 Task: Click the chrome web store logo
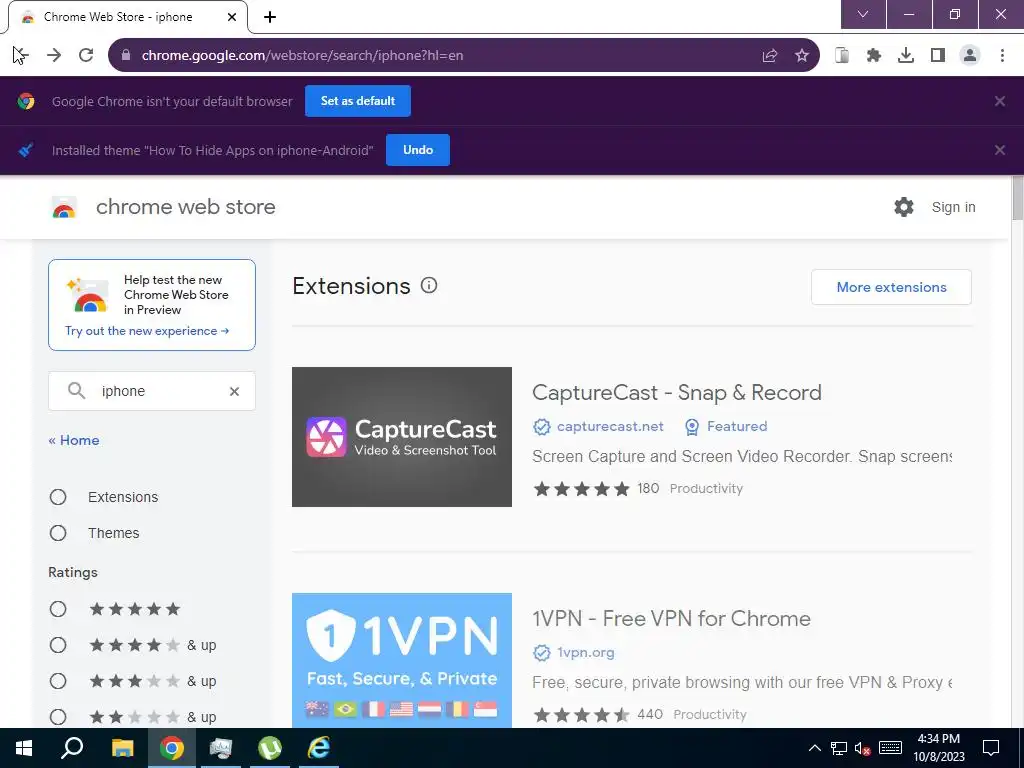[64, 208]
